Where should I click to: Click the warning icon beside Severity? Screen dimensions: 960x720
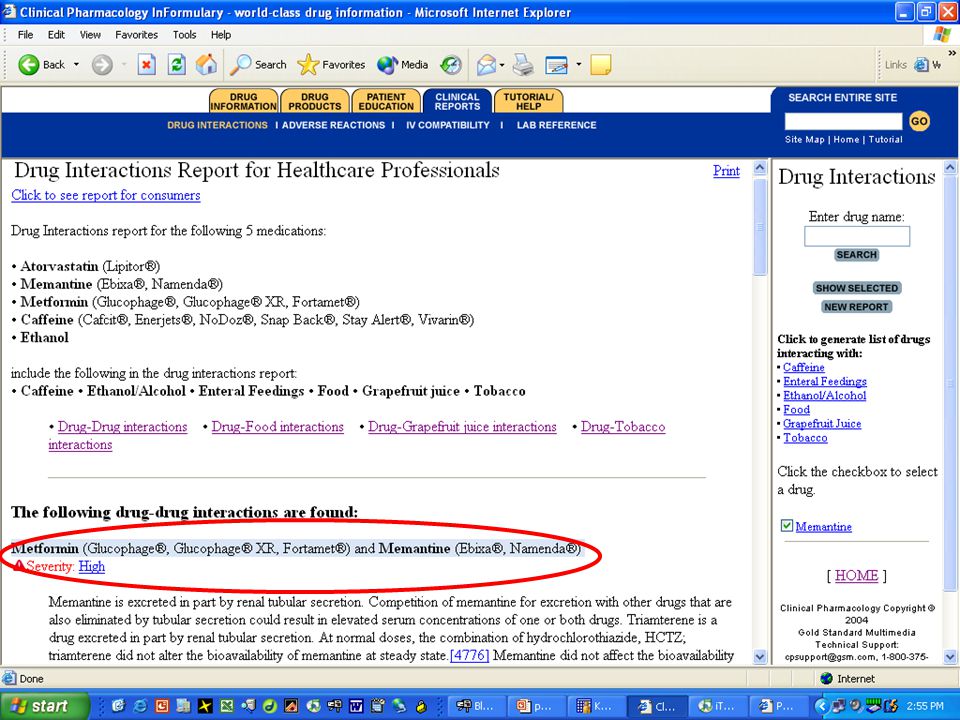coord(19,566)
